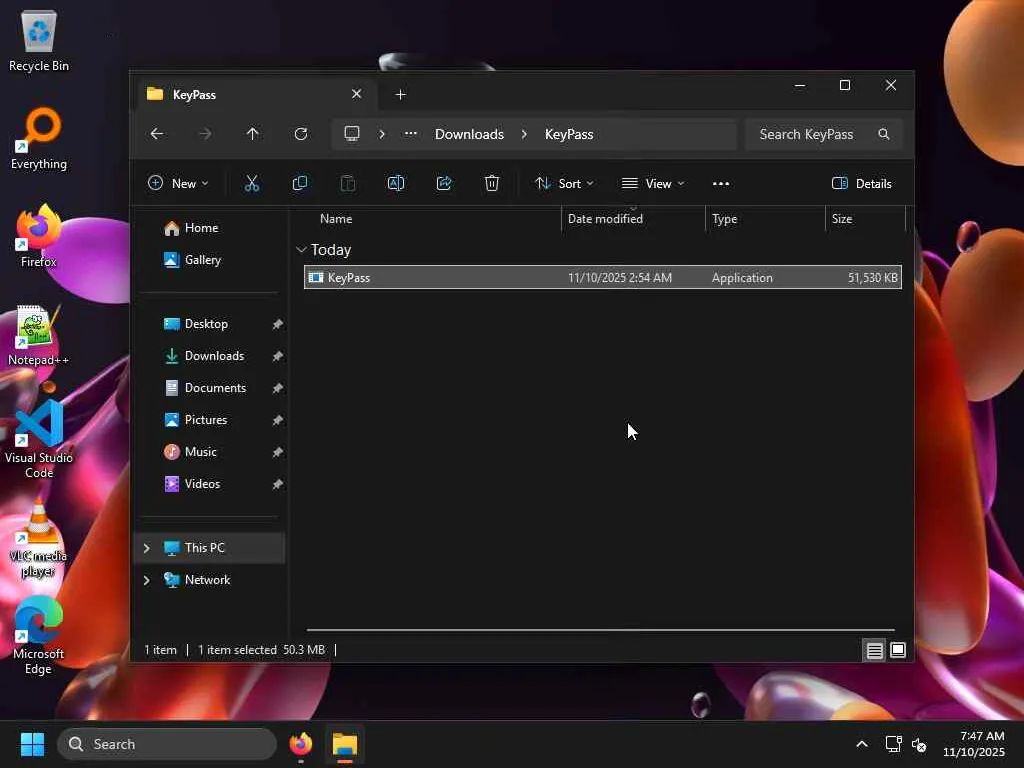Click pin icon next to Documents
This screenshot has width=1024, height=768.
pyautogui.click(x=278, y=388)
